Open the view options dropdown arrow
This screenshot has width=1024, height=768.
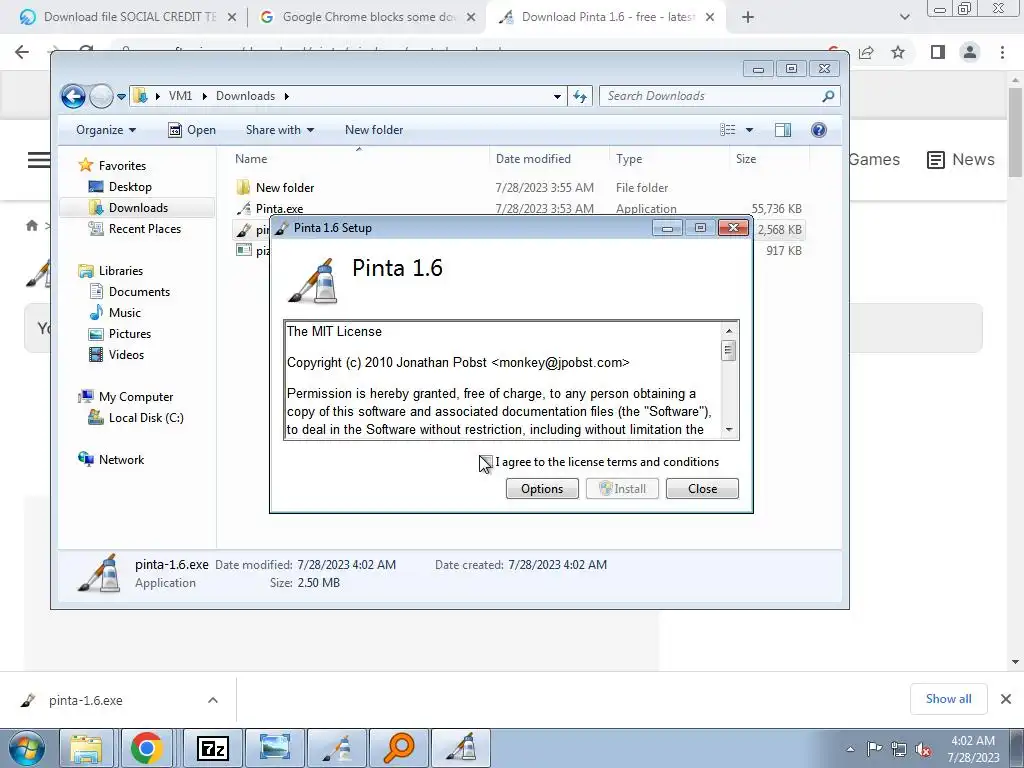point(749,130)
